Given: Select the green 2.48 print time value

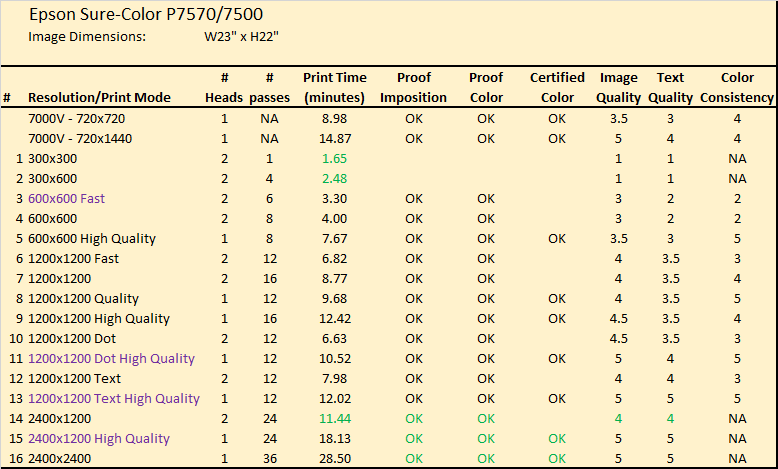Looking at the screenshot, I should [x=334, y=179].
